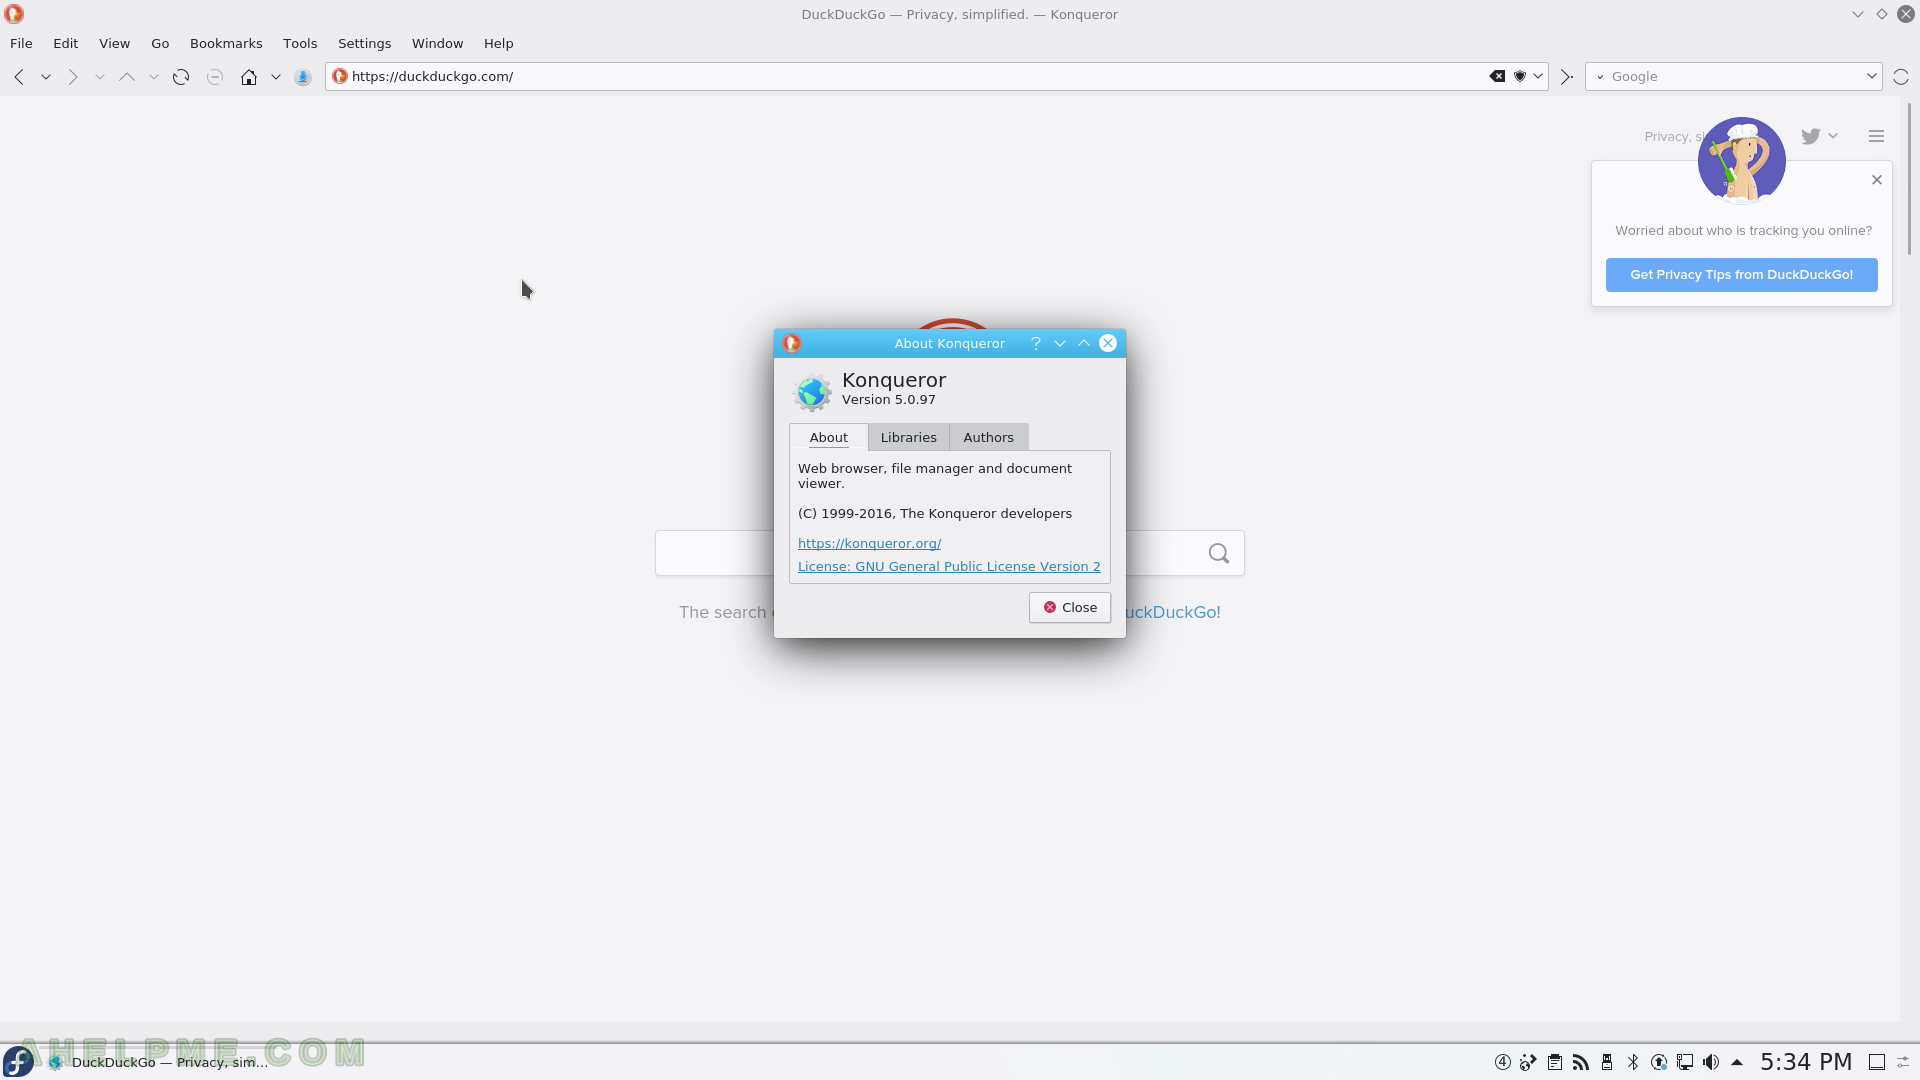This screenshot has height=1080, width=1920.
Task: Reload the page with the Reload icon
Action: point(181,77)
